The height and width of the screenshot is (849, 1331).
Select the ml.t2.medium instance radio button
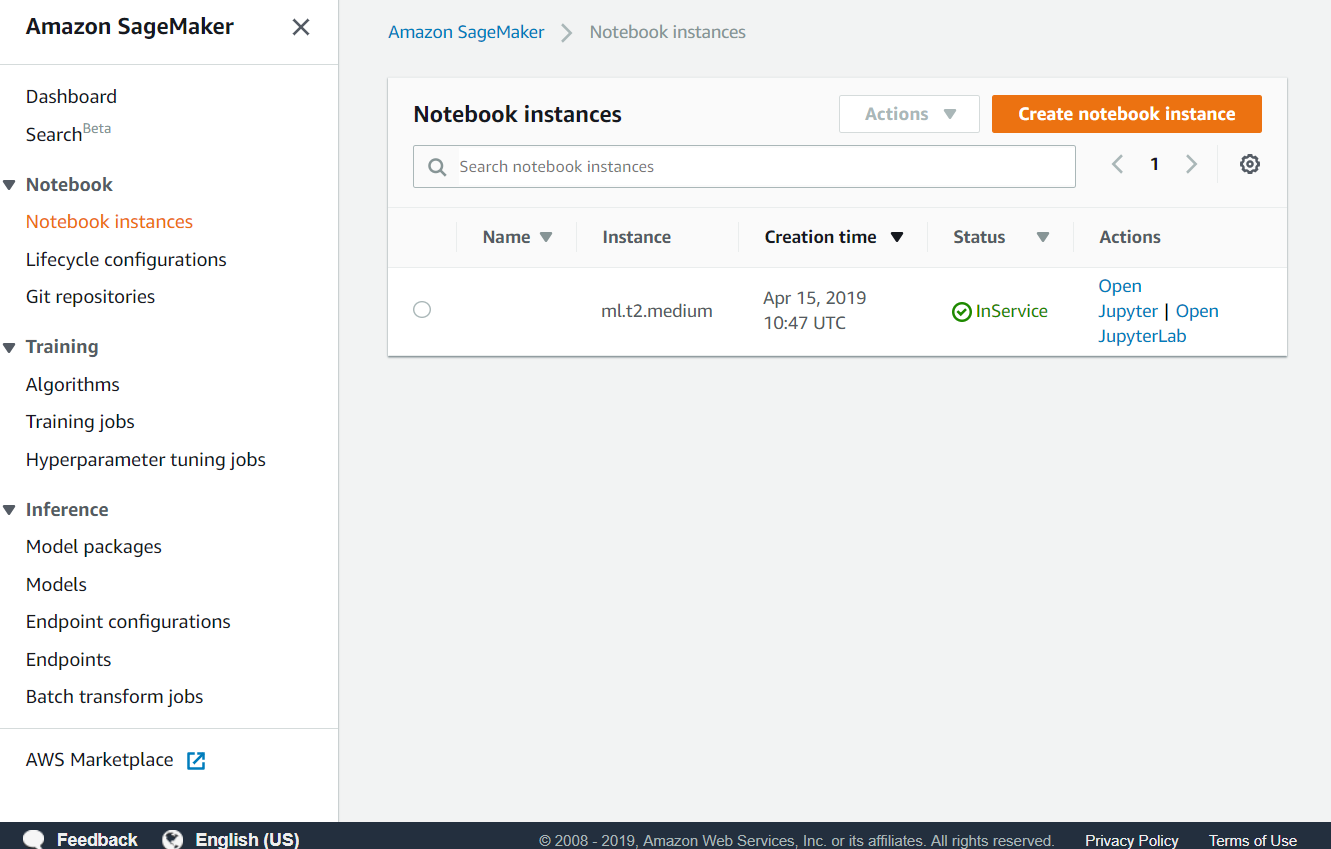[x=422, y=310]
